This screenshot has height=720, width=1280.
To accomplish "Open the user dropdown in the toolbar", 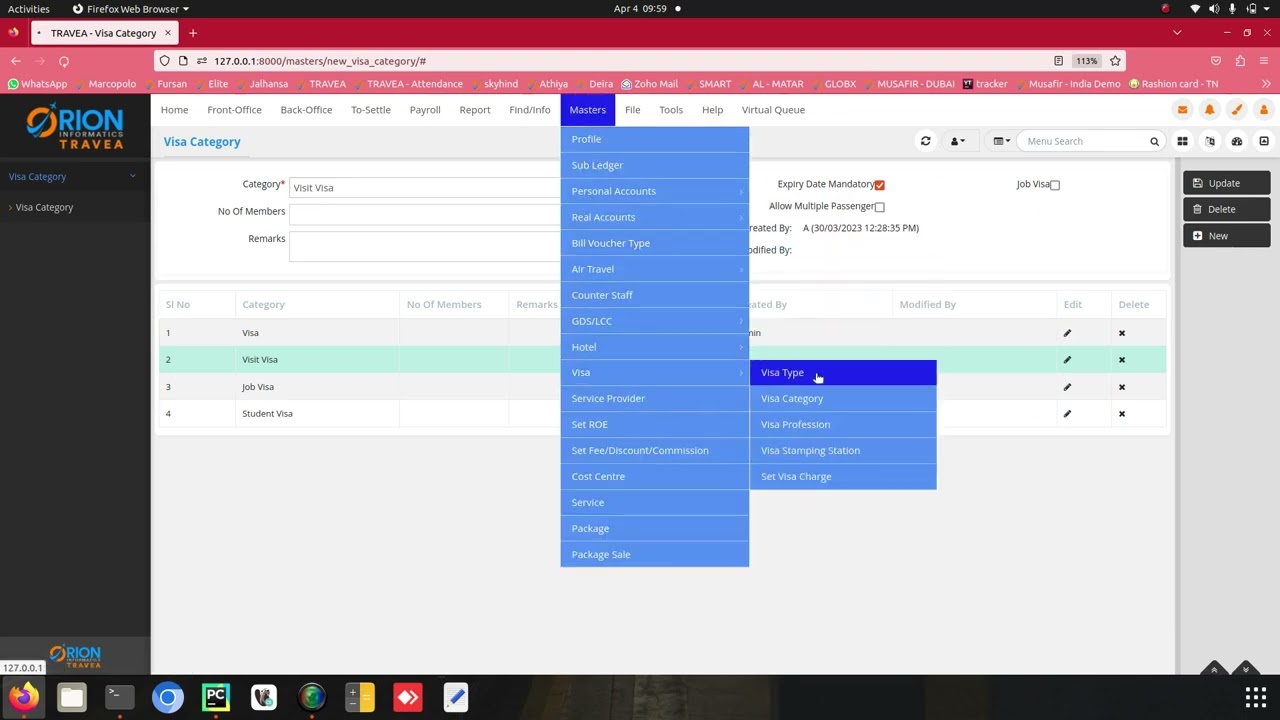I will coord(957,141).
